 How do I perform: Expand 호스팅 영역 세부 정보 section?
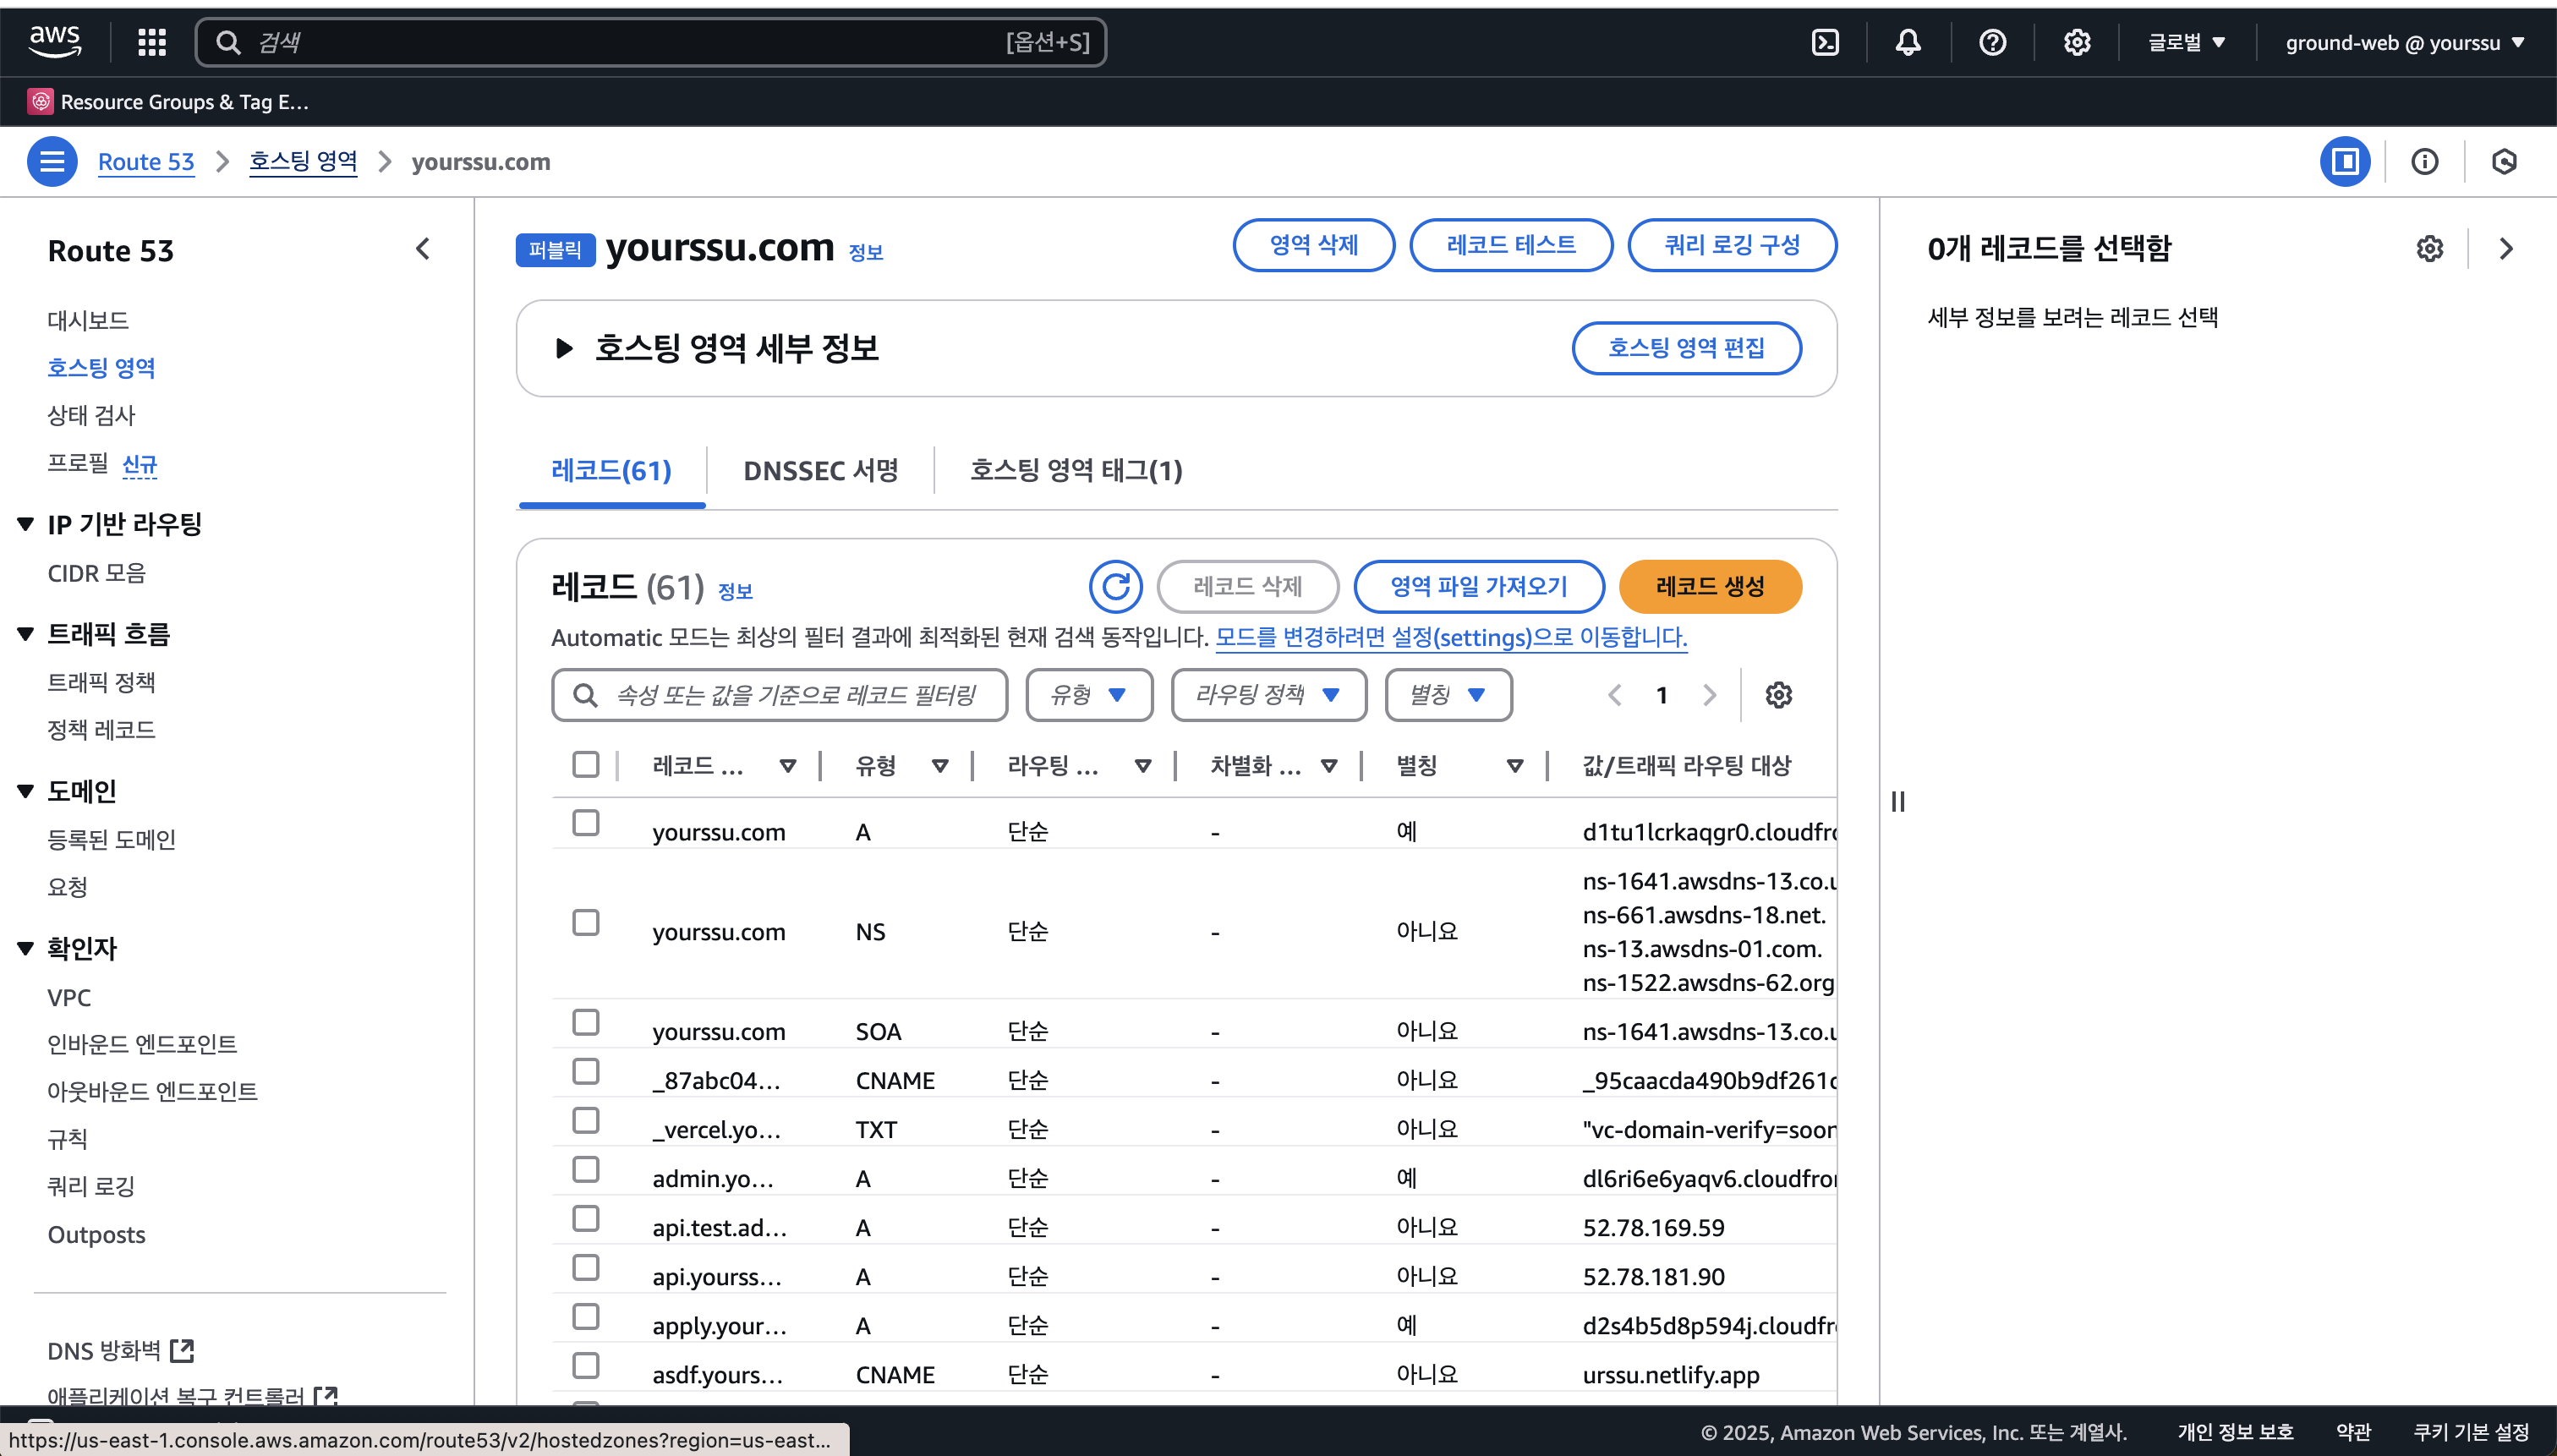tap(564, 348)
